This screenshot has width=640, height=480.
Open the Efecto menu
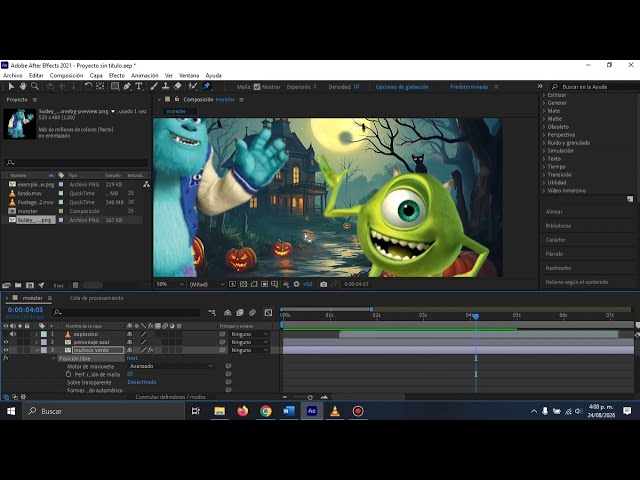[117, 76]
